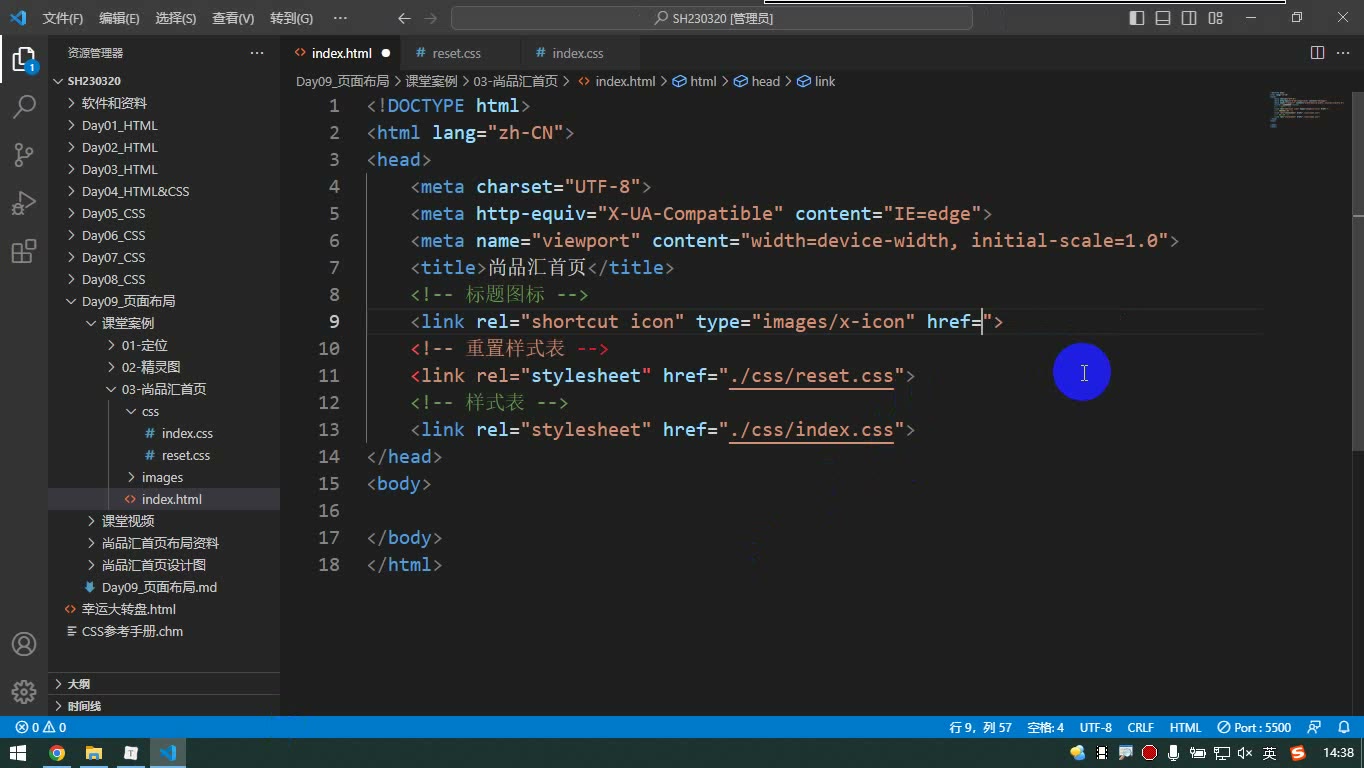This screenshot has height=768, width=1364.
Task: Open Chrome from the Windows taskbar
Action: point(57,753)
